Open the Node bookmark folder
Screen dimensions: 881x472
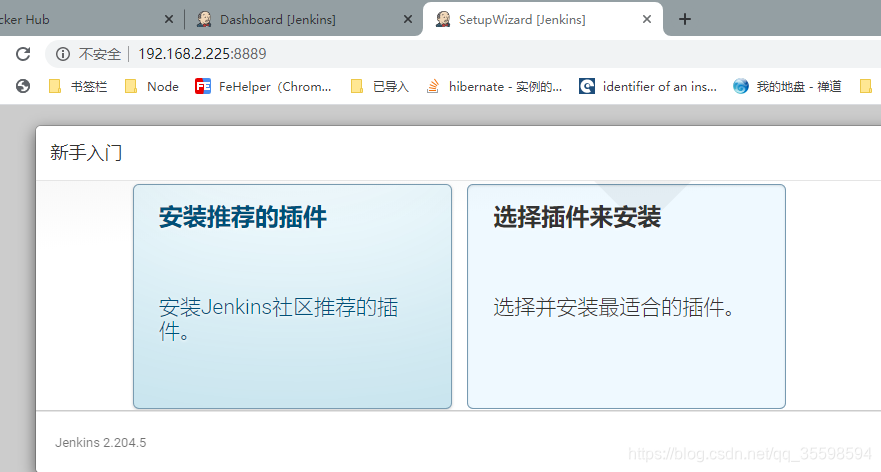click(x=152, y=86)
